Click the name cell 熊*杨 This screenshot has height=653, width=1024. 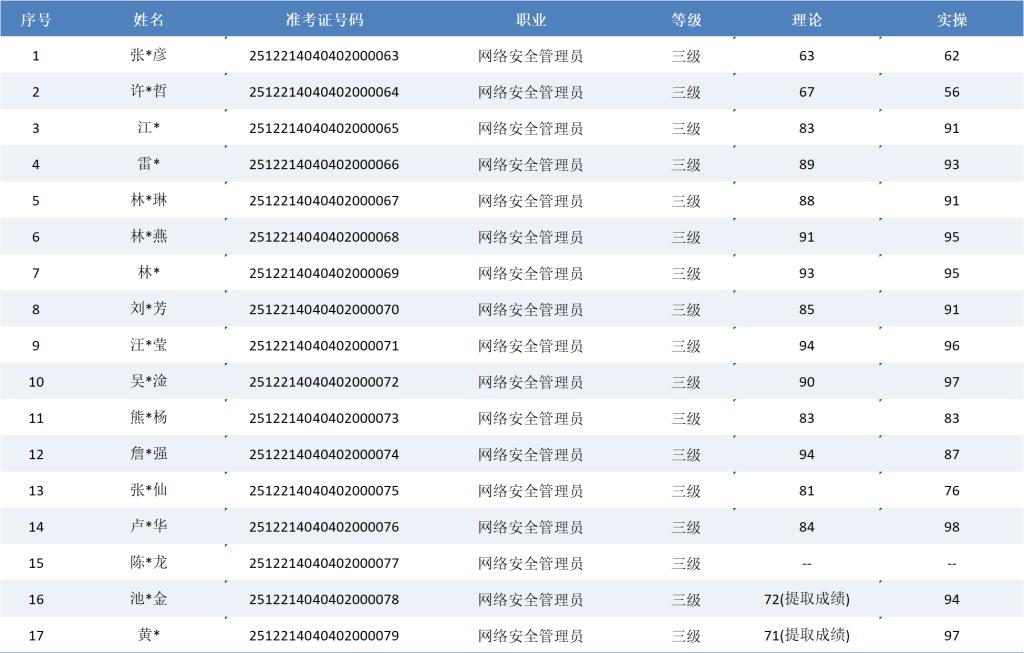(x=149, y=418)
